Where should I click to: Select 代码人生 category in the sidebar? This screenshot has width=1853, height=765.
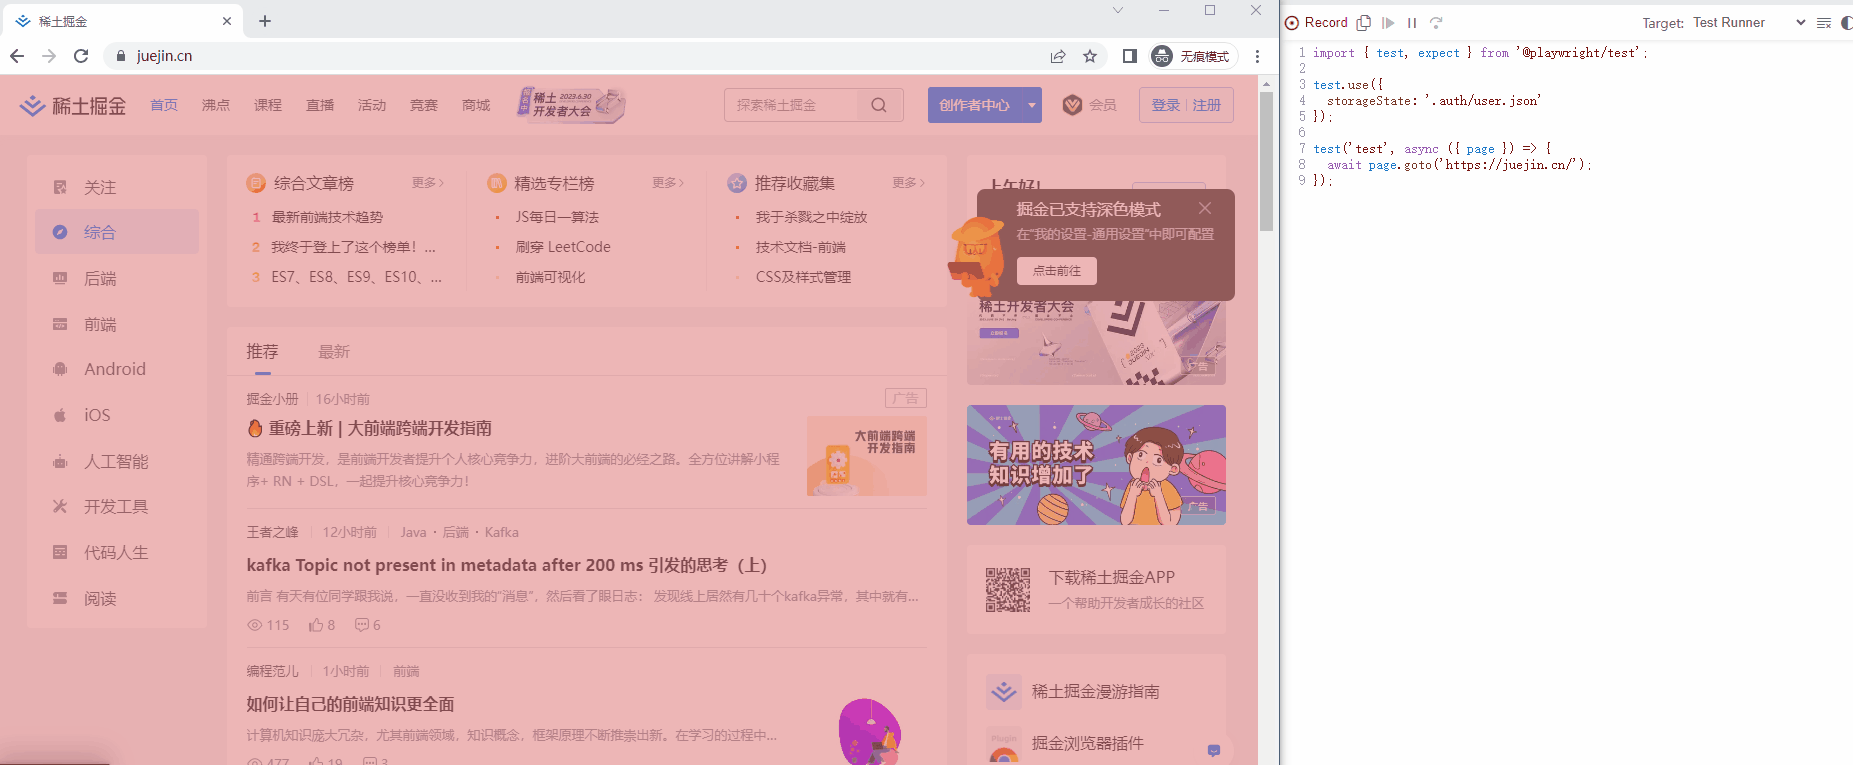117,553
